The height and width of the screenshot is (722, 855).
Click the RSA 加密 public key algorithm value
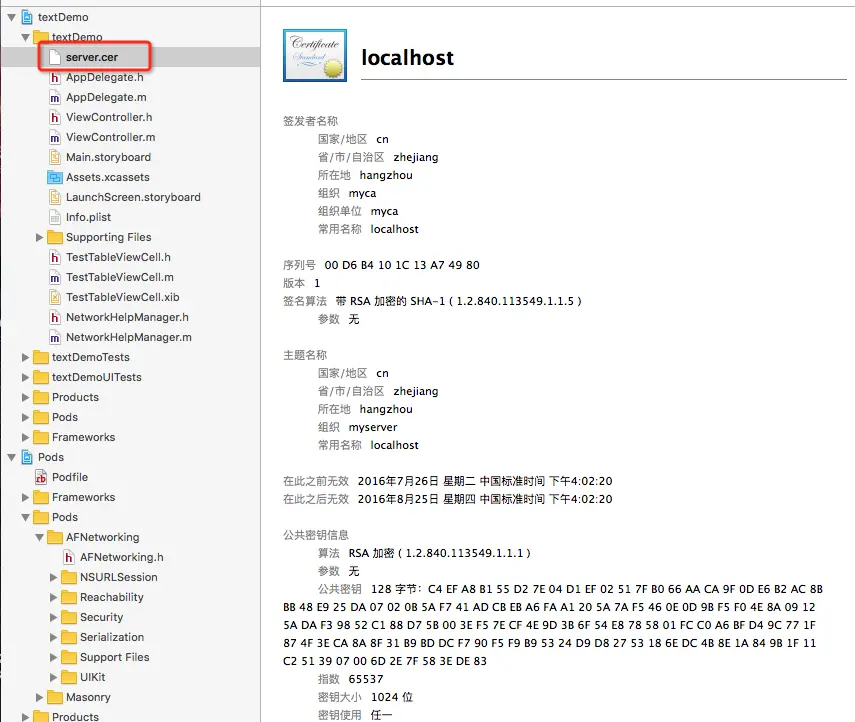point(439,553)
